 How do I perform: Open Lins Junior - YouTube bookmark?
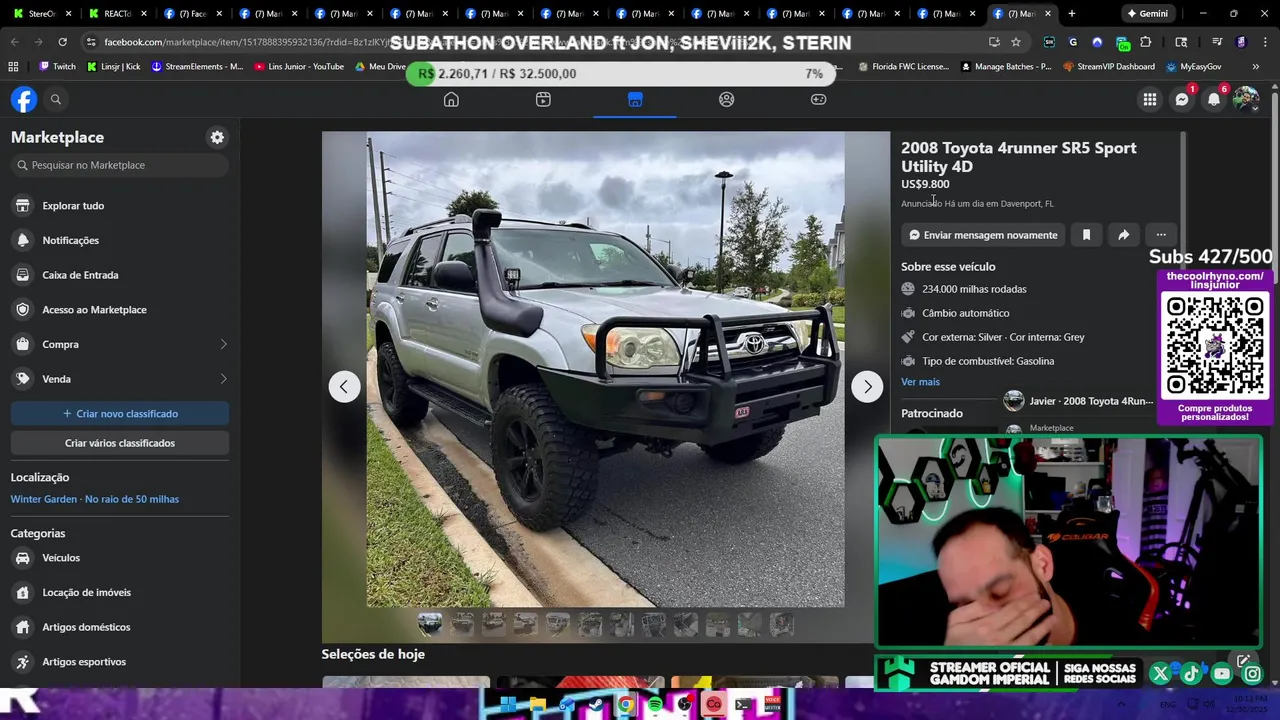(298, 67)
